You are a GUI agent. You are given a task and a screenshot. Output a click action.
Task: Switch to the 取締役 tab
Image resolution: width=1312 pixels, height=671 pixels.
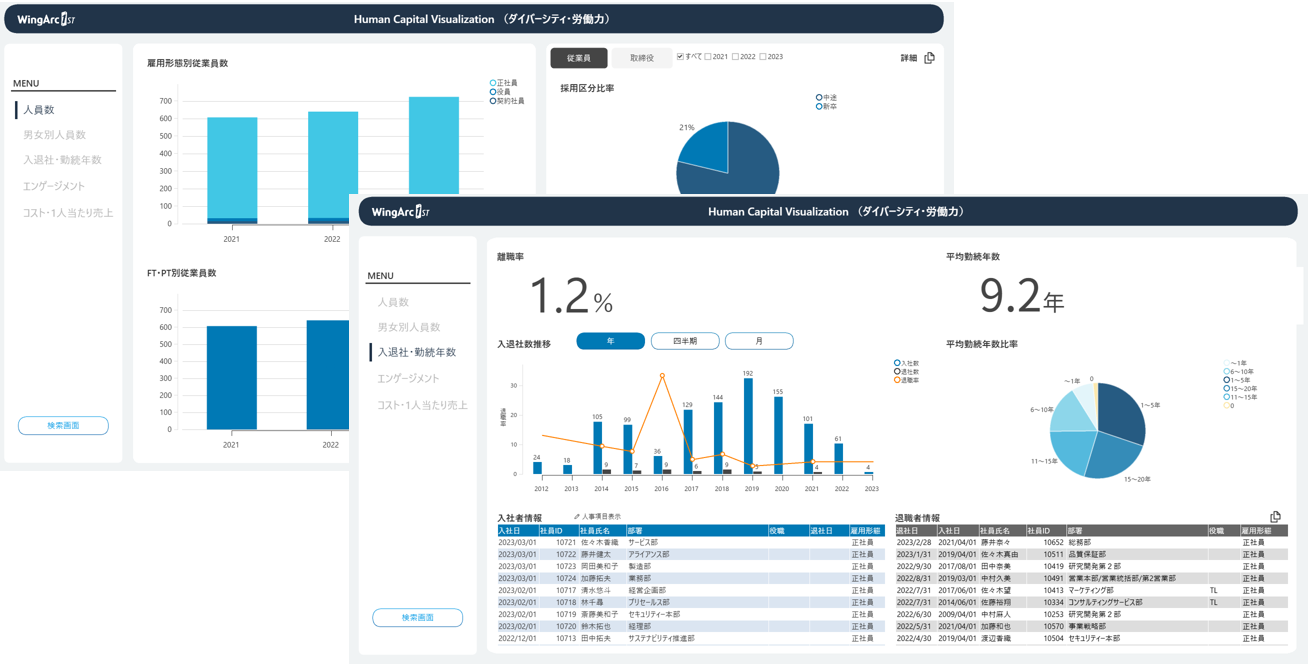[642, 58]
